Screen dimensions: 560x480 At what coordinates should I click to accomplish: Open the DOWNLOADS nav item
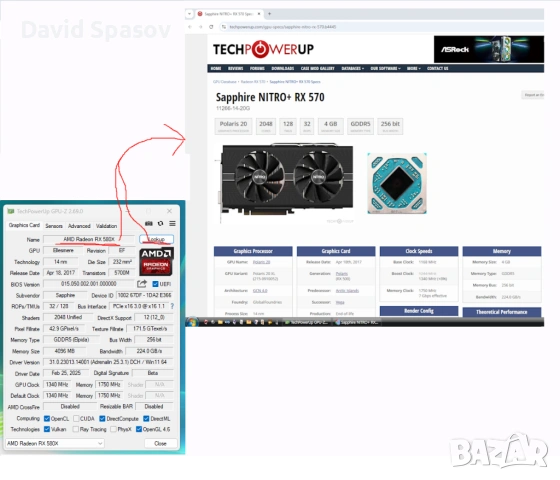coord(282,68)
